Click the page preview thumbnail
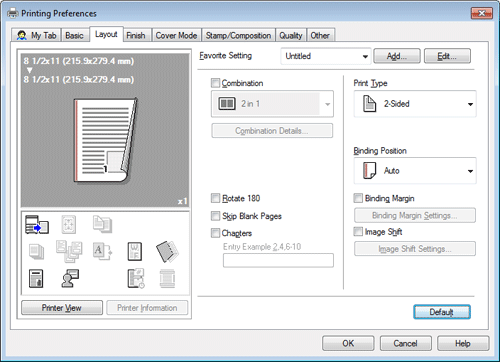The height and width of the screenshot is (362, 500). click(105, 141)
